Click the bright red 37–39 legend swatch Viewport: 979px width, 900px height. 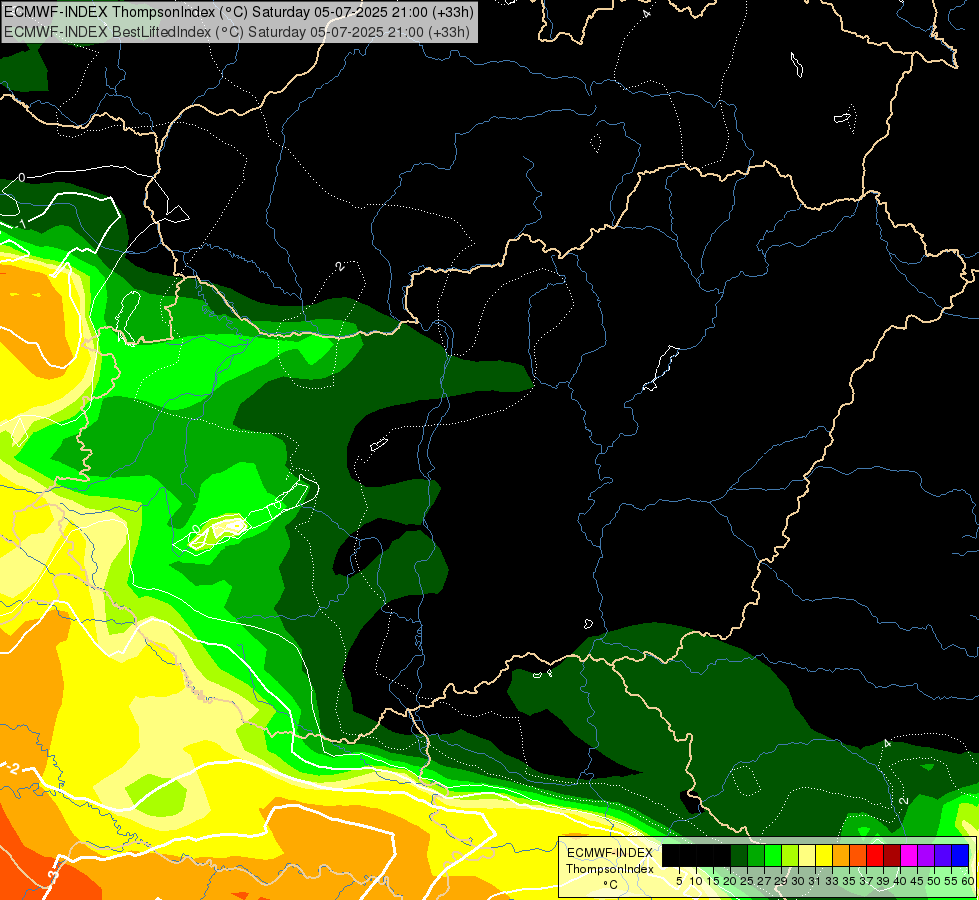[875, 855]
